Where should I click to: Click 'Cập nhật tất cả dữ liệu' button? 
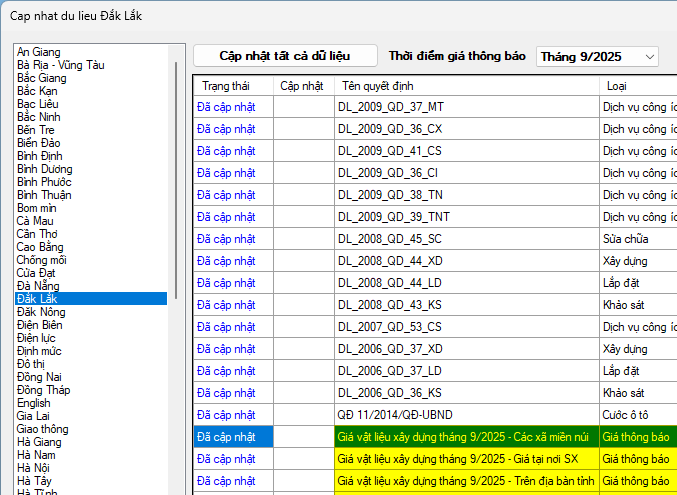[x=285, y=56]
